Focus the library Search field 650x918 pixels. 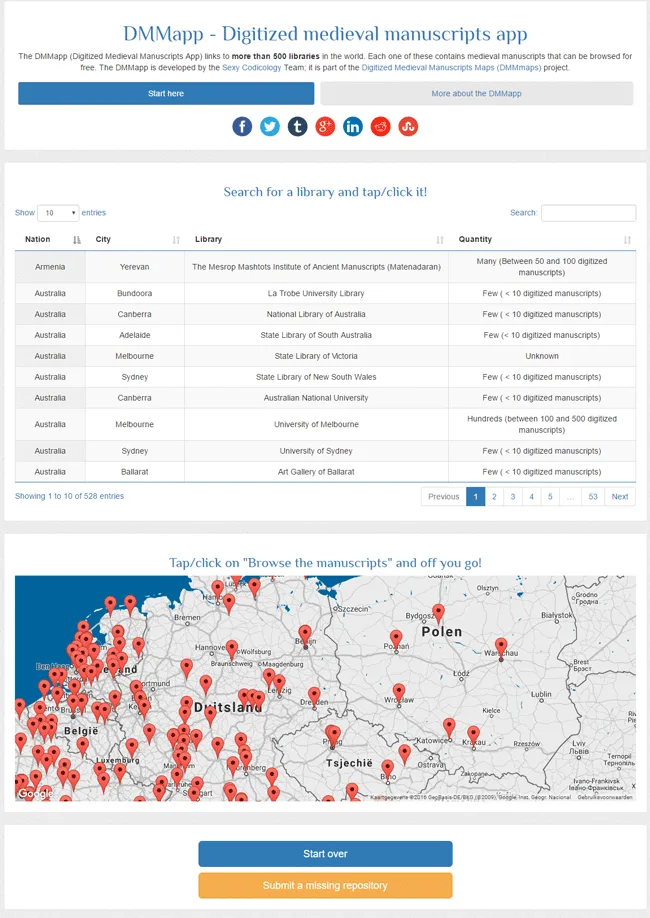pyautogui.click(x=589, y=213)
